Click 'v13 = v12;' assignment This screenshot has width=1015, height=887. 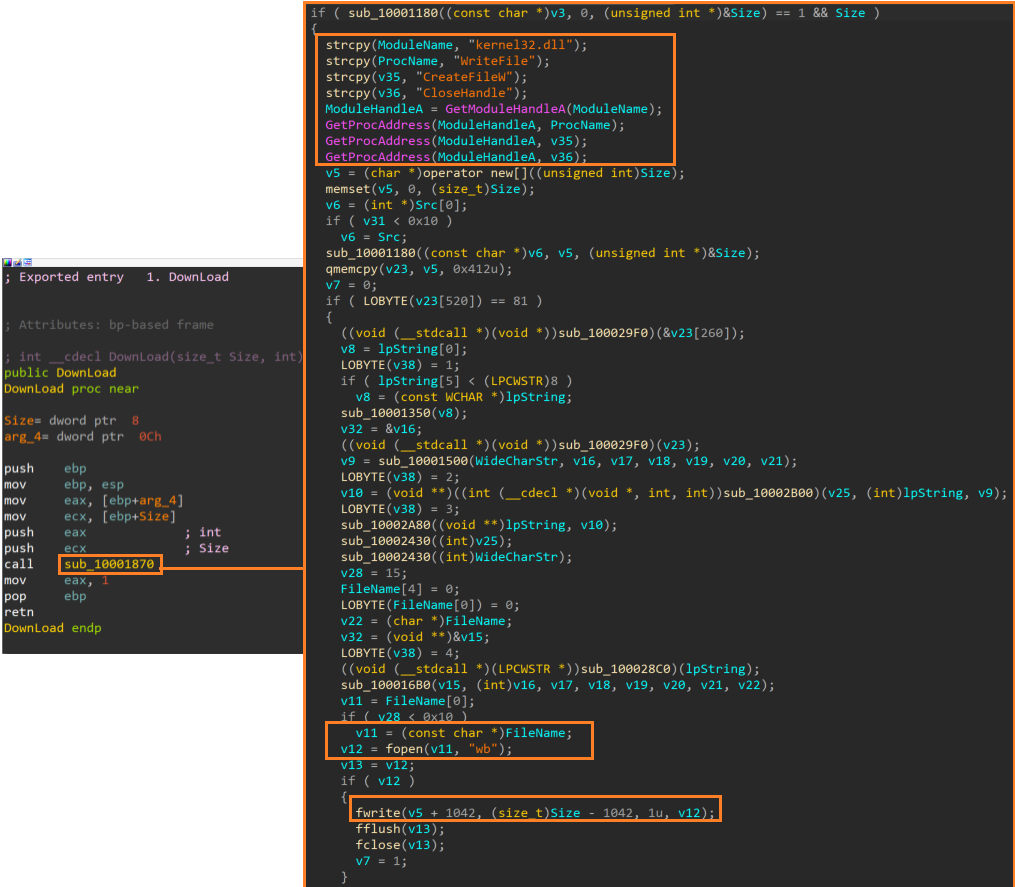click(x=377, y=765)
